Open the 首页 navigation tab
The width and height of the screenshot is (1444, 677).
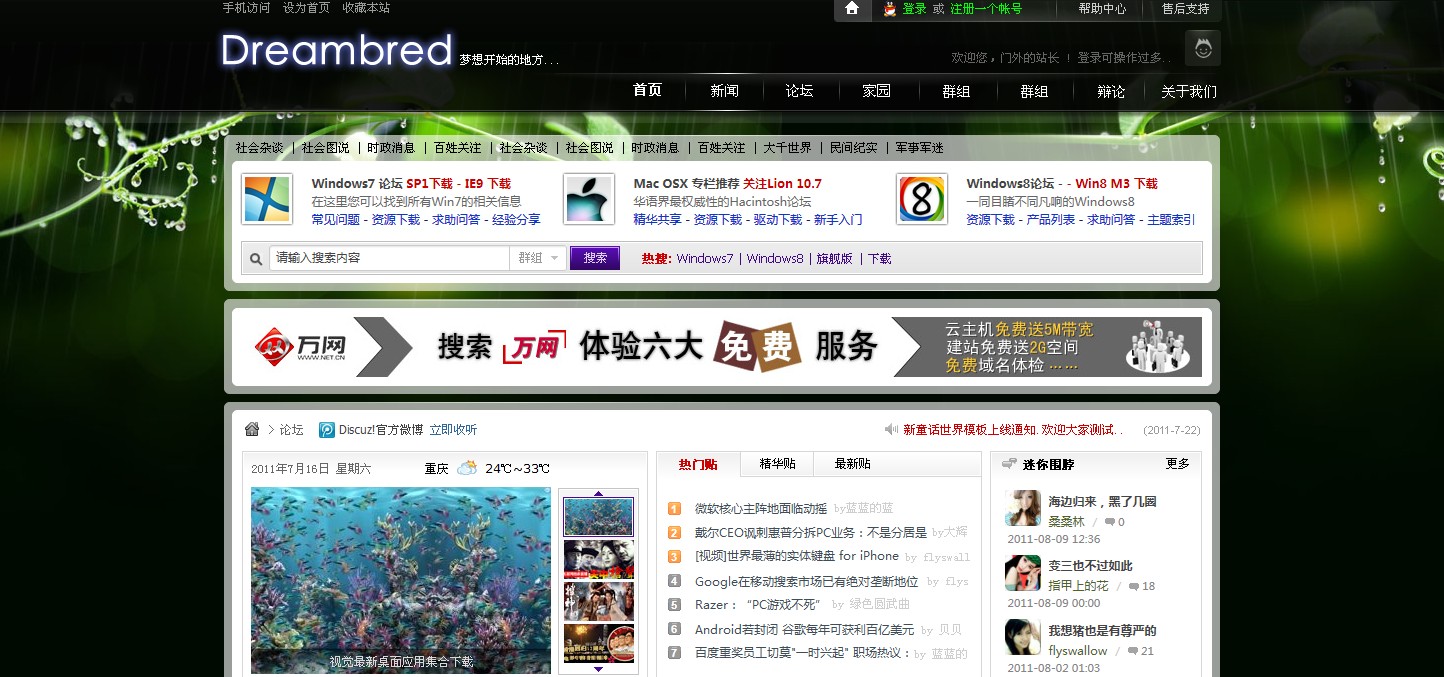(647, 90)
